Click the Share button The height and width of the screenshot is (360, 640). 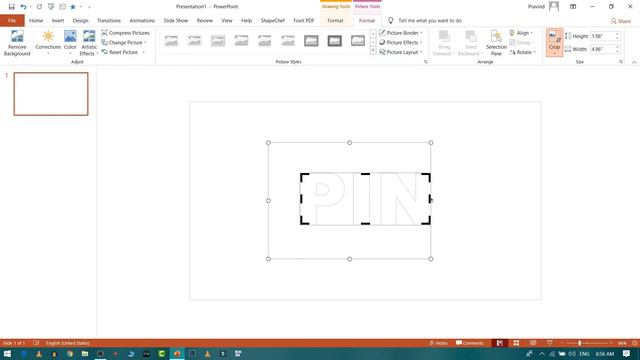point(621,21)
